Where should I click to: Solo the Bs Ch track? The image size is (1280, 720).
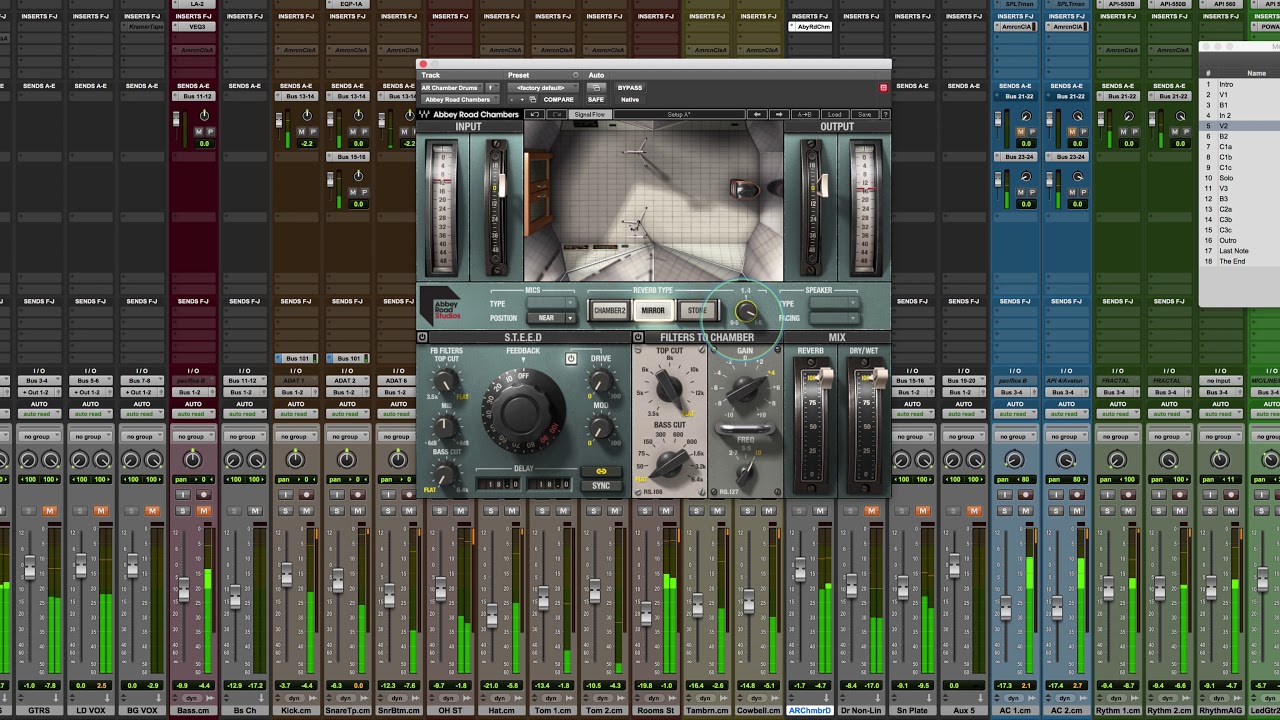[x=234, y=511]
